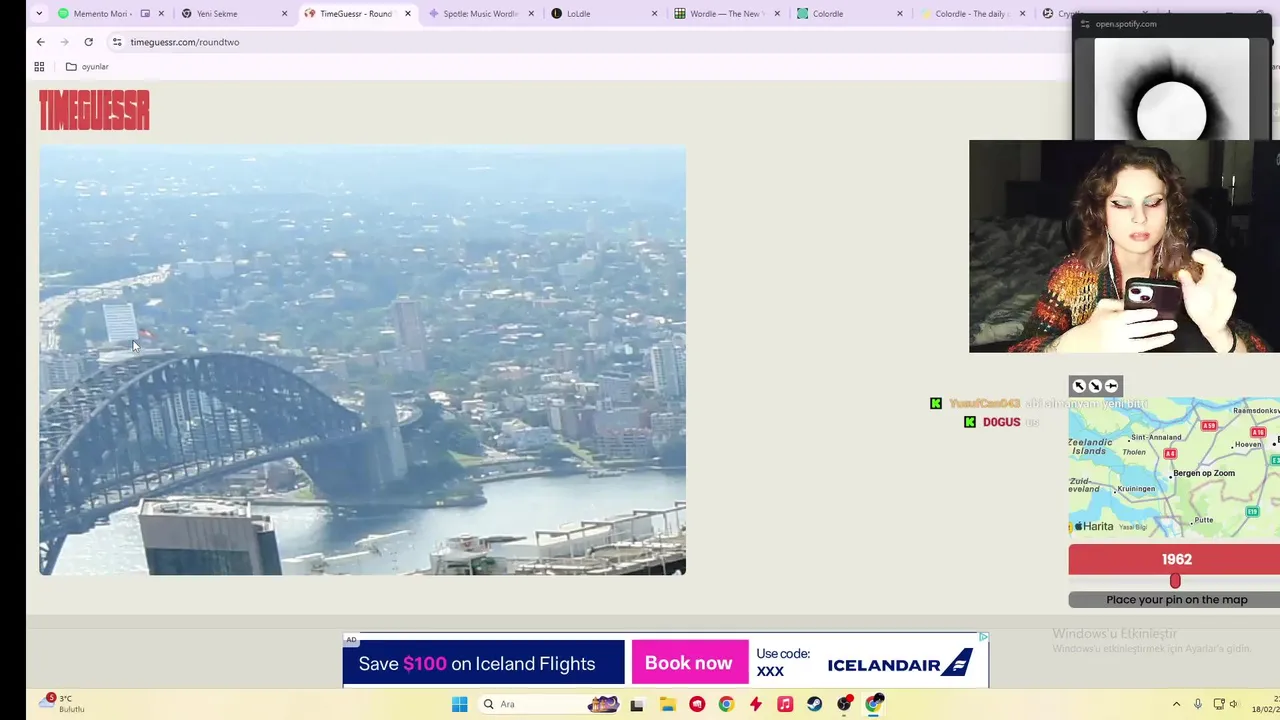
Task: Open weather widget showing 3°C
Action: pos(61,704)
